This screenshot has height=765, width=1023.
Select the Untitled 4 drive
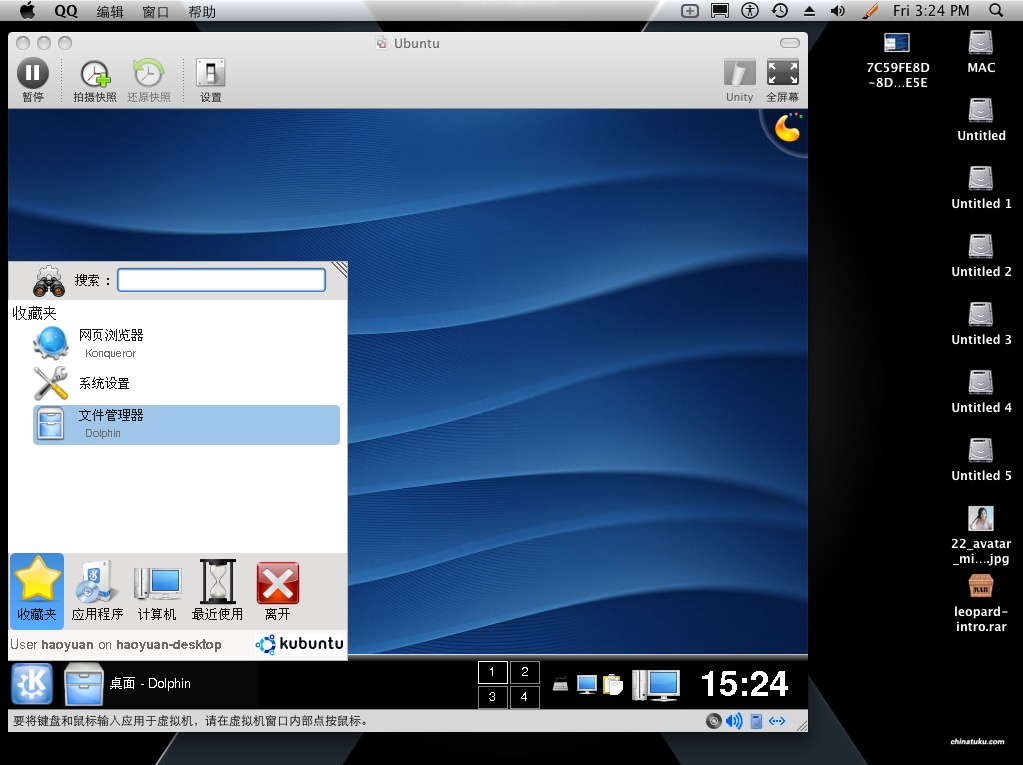click(x=981, y=392)
